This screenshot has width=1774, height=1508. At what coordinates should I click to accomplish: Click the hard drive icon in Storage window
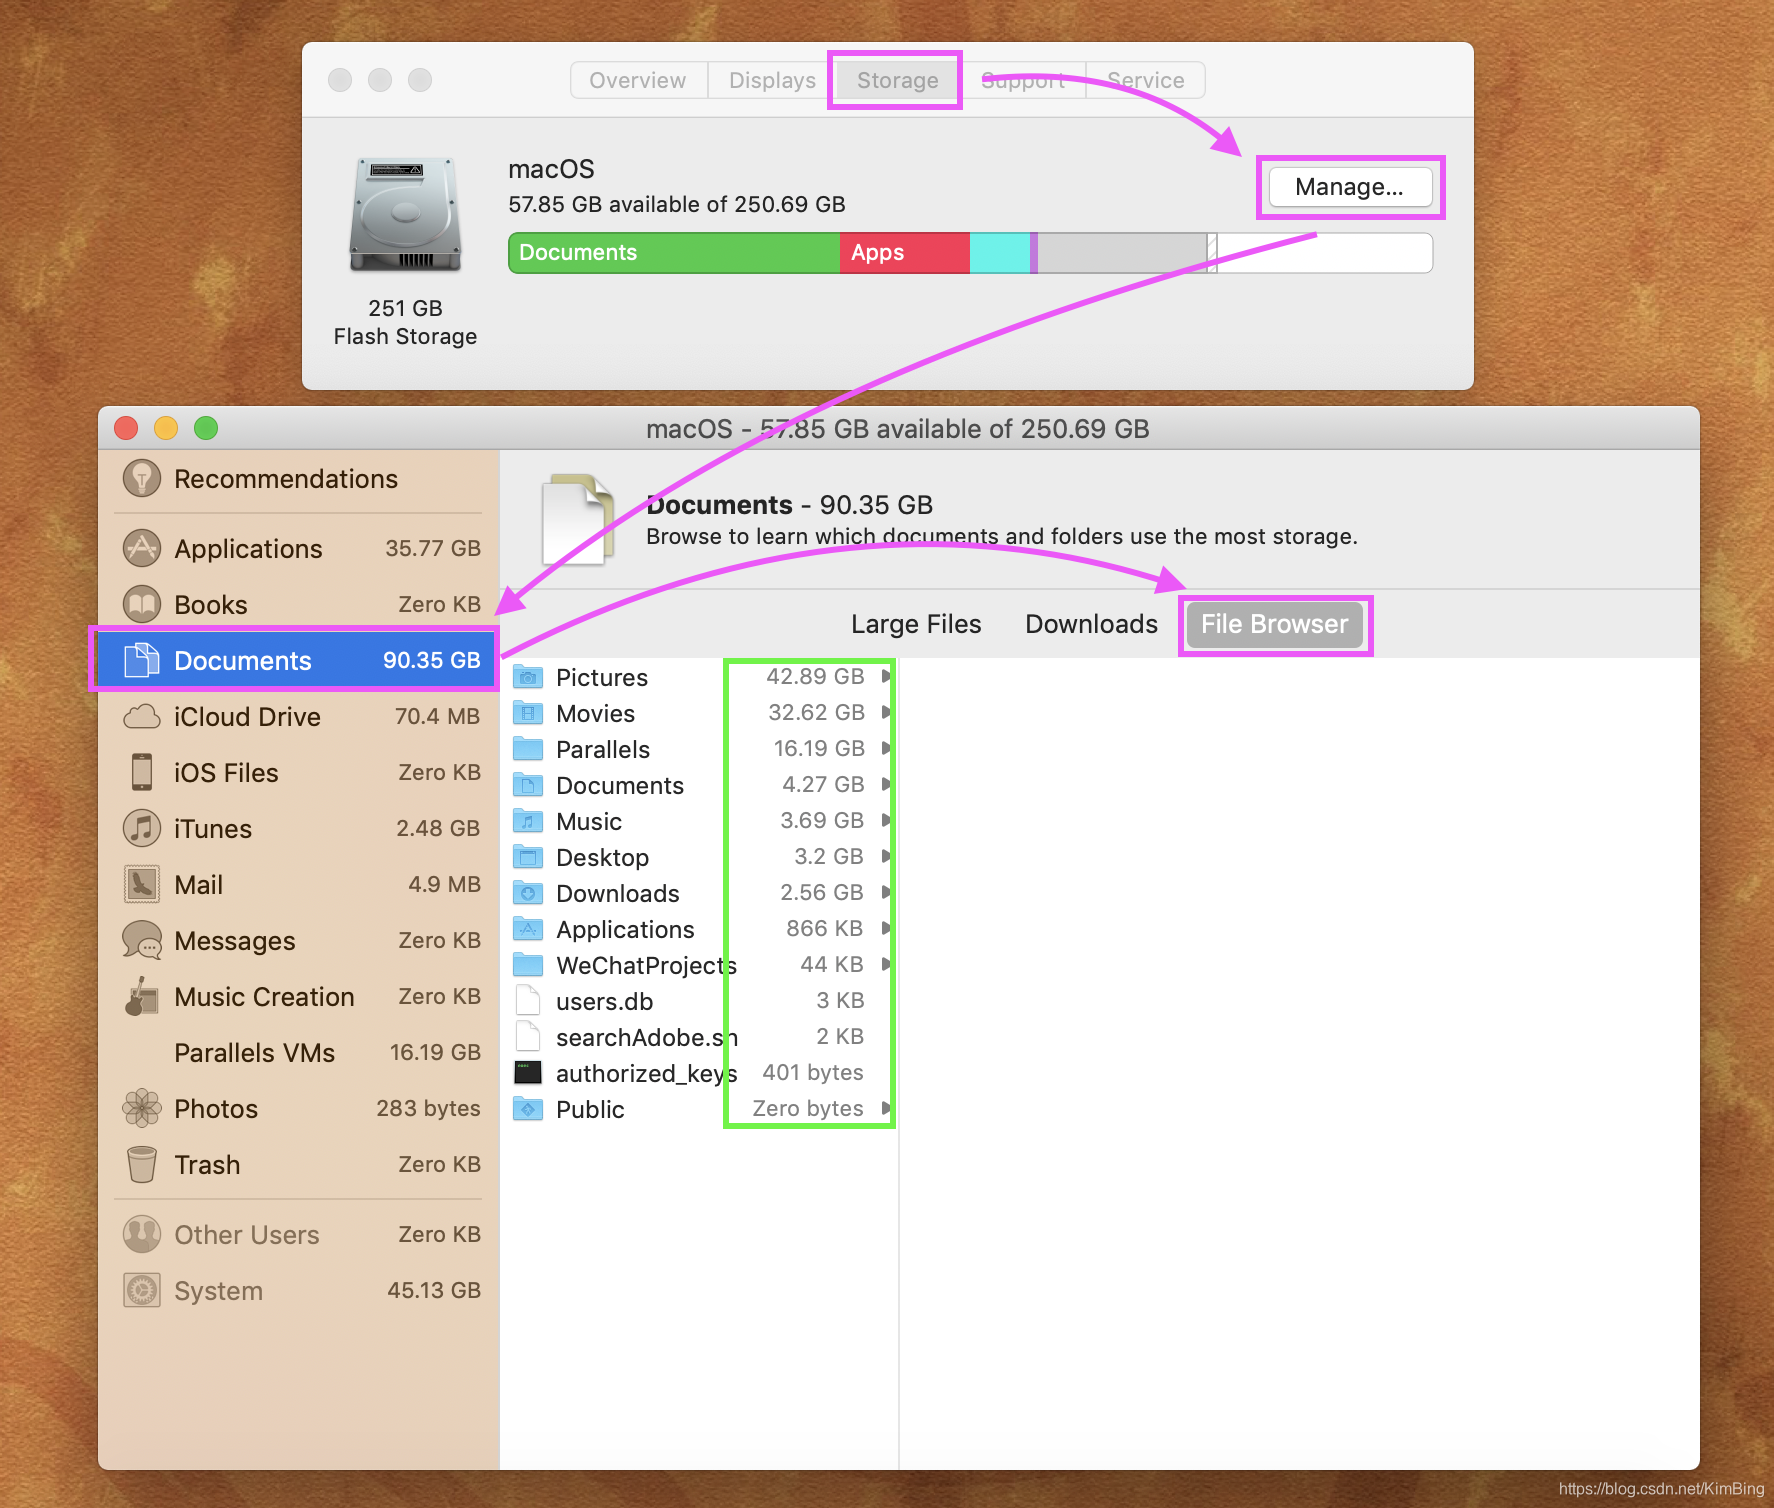(x=405, y=215)
